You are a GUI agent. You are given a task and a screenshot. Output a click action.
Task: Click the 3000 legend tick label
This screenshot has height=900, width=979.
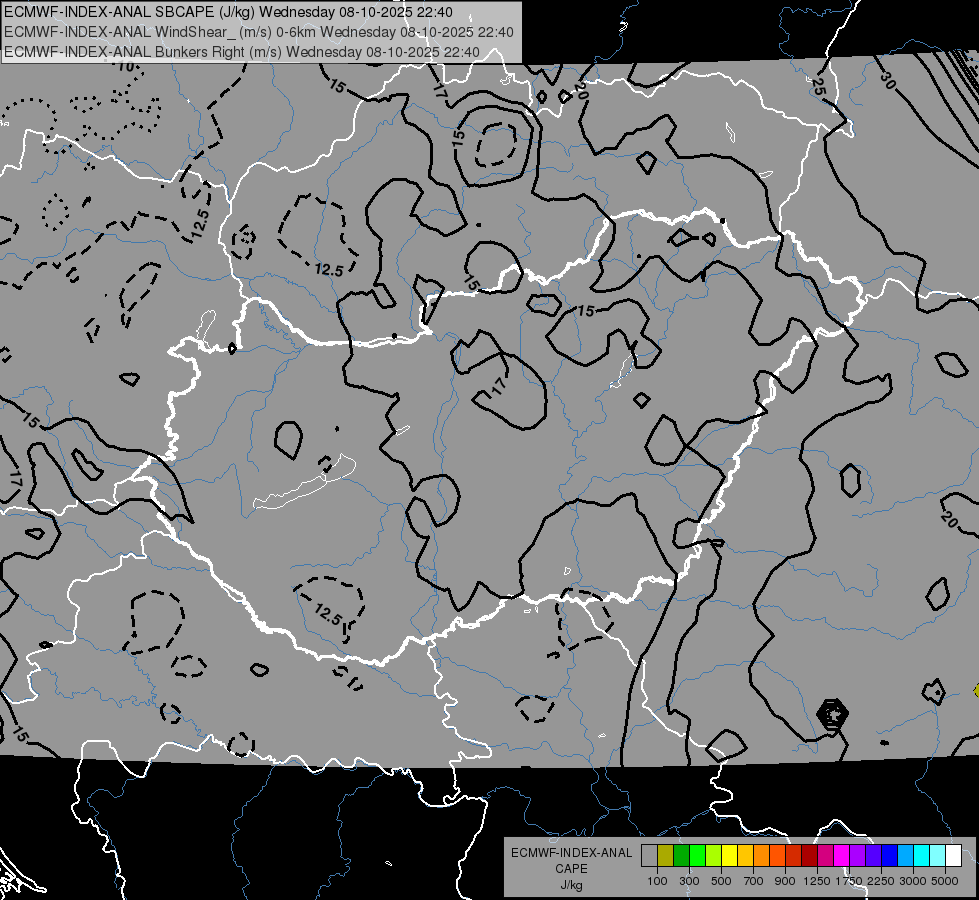pos(913,881)
